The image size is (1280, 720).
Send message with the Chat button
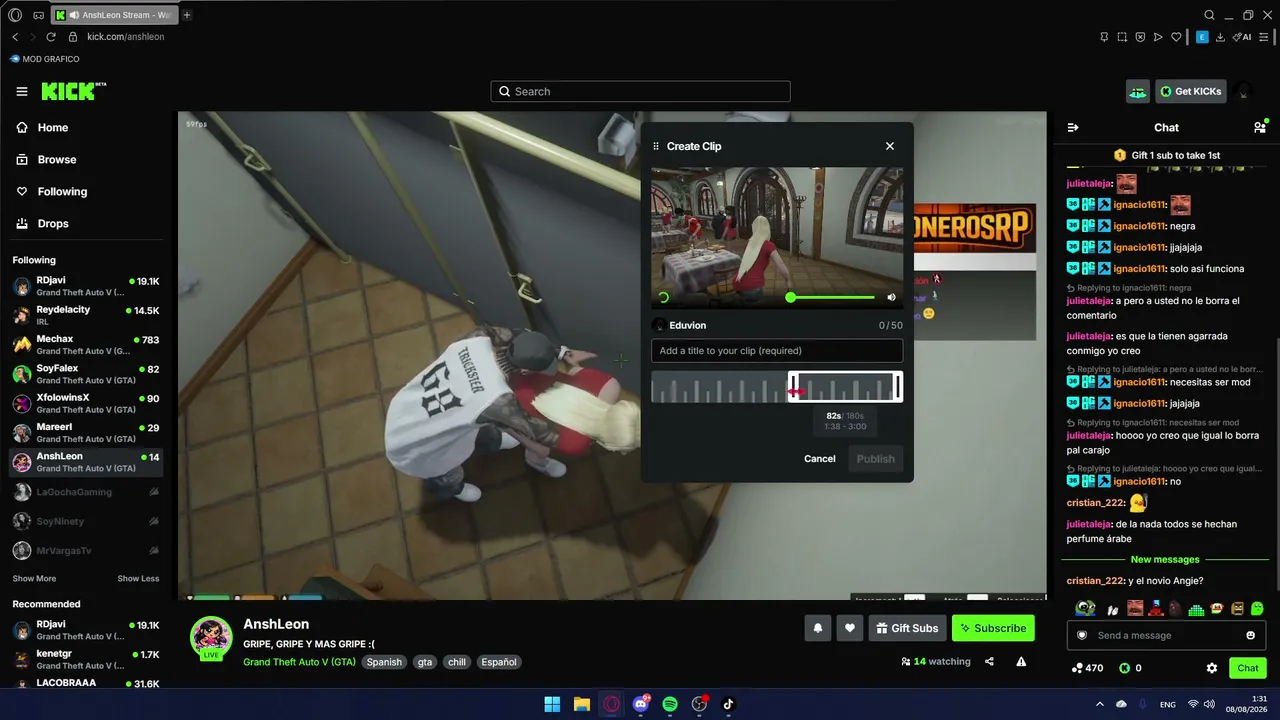[1248, 668]
